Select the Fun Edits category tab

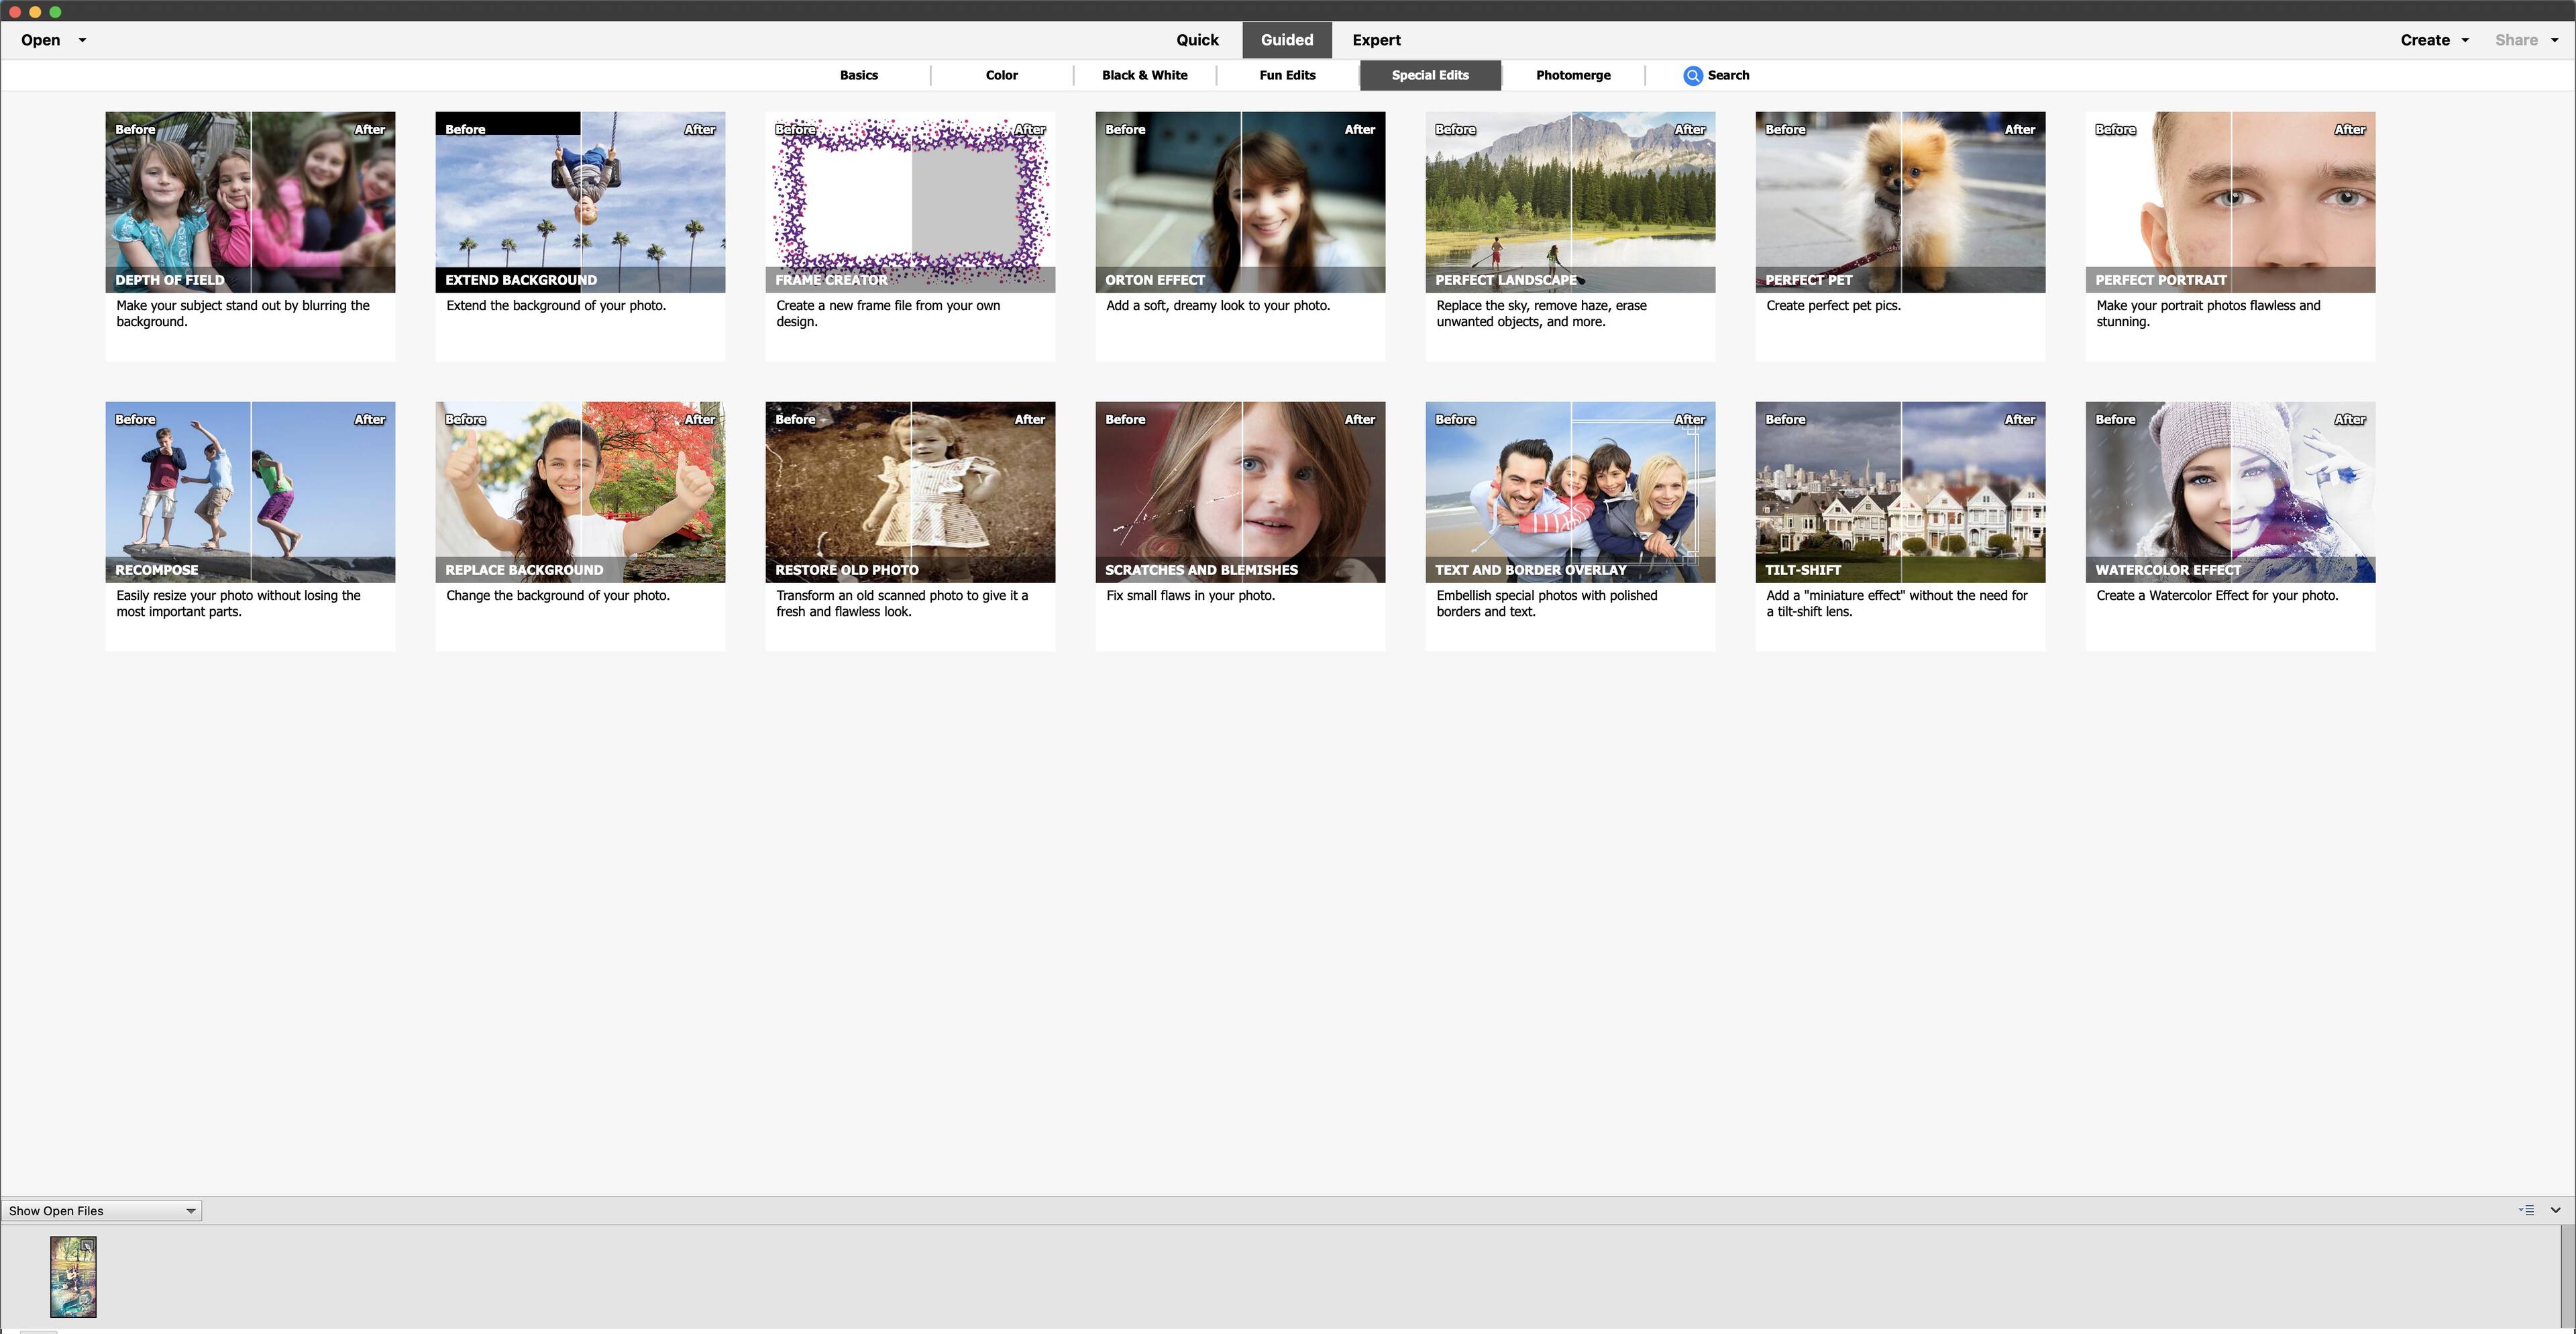tap(1287, 75)
